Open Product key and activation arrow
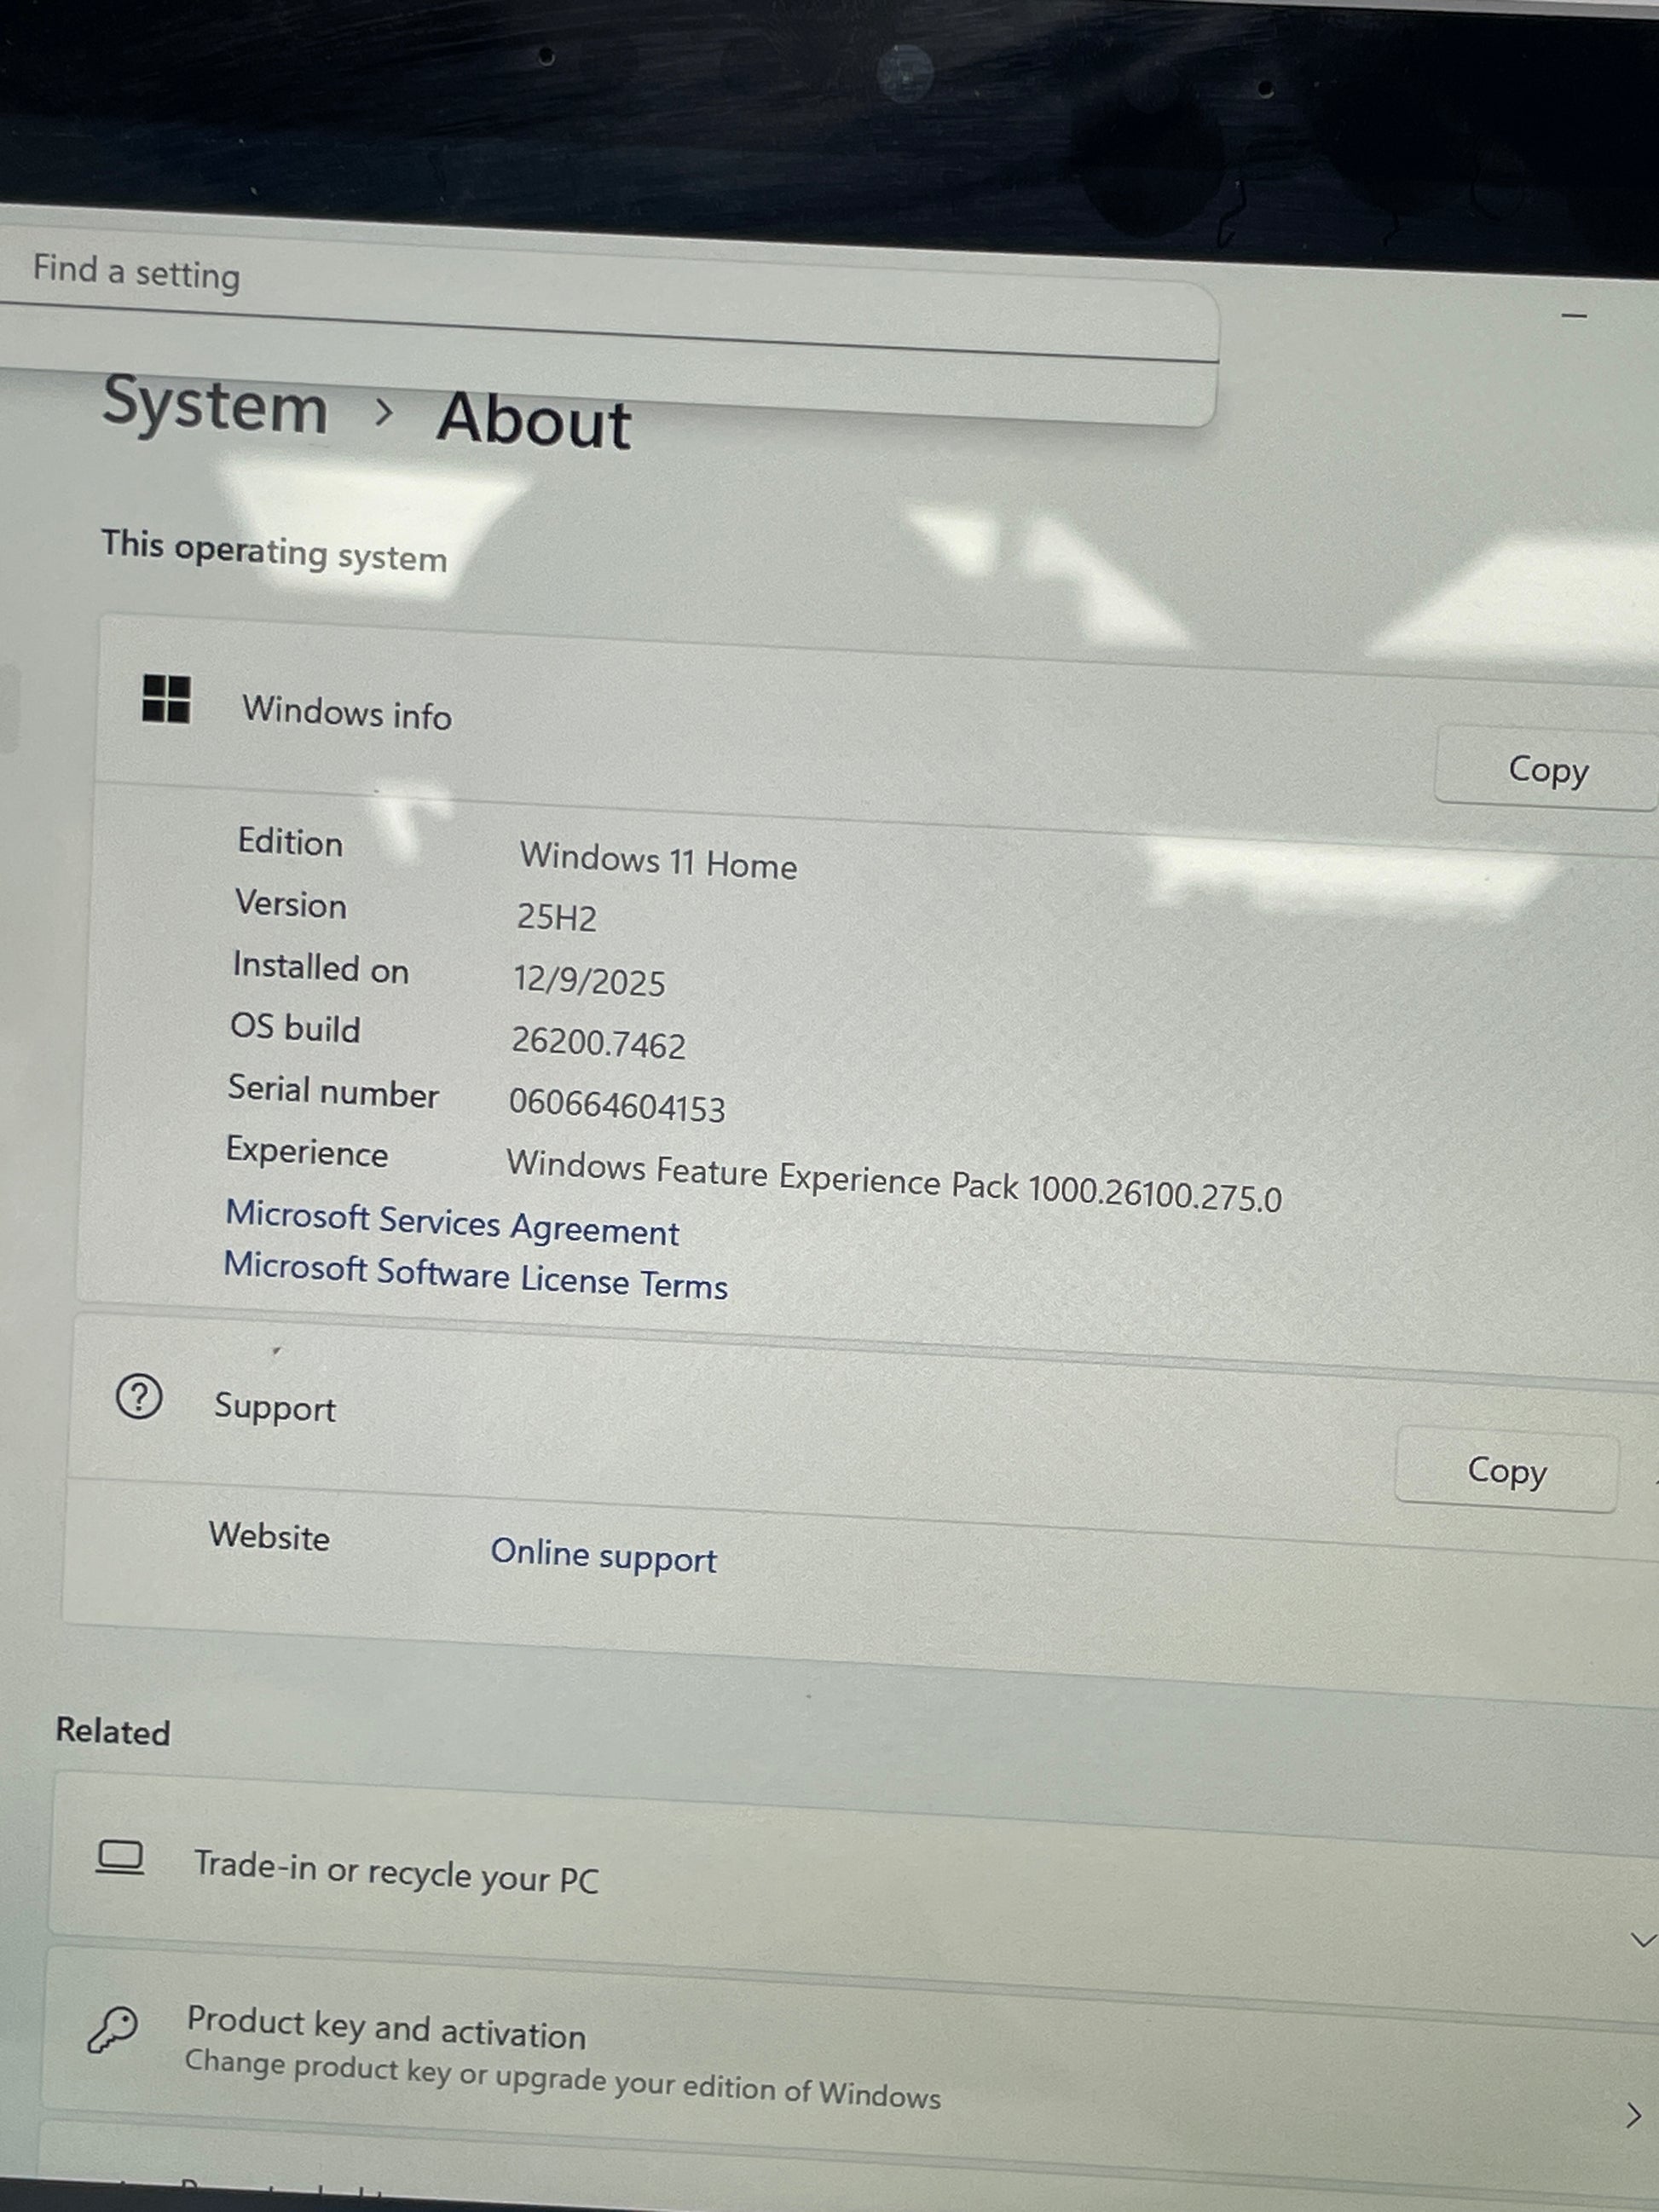The image size is (1659, 2212). click(x=1633, y=2115)
